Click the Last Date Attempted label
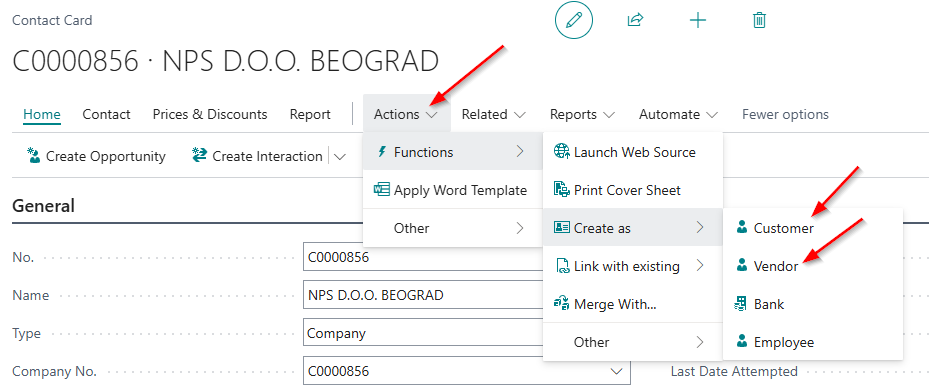This screenshot has width=929, height=389. coord(734,371)
